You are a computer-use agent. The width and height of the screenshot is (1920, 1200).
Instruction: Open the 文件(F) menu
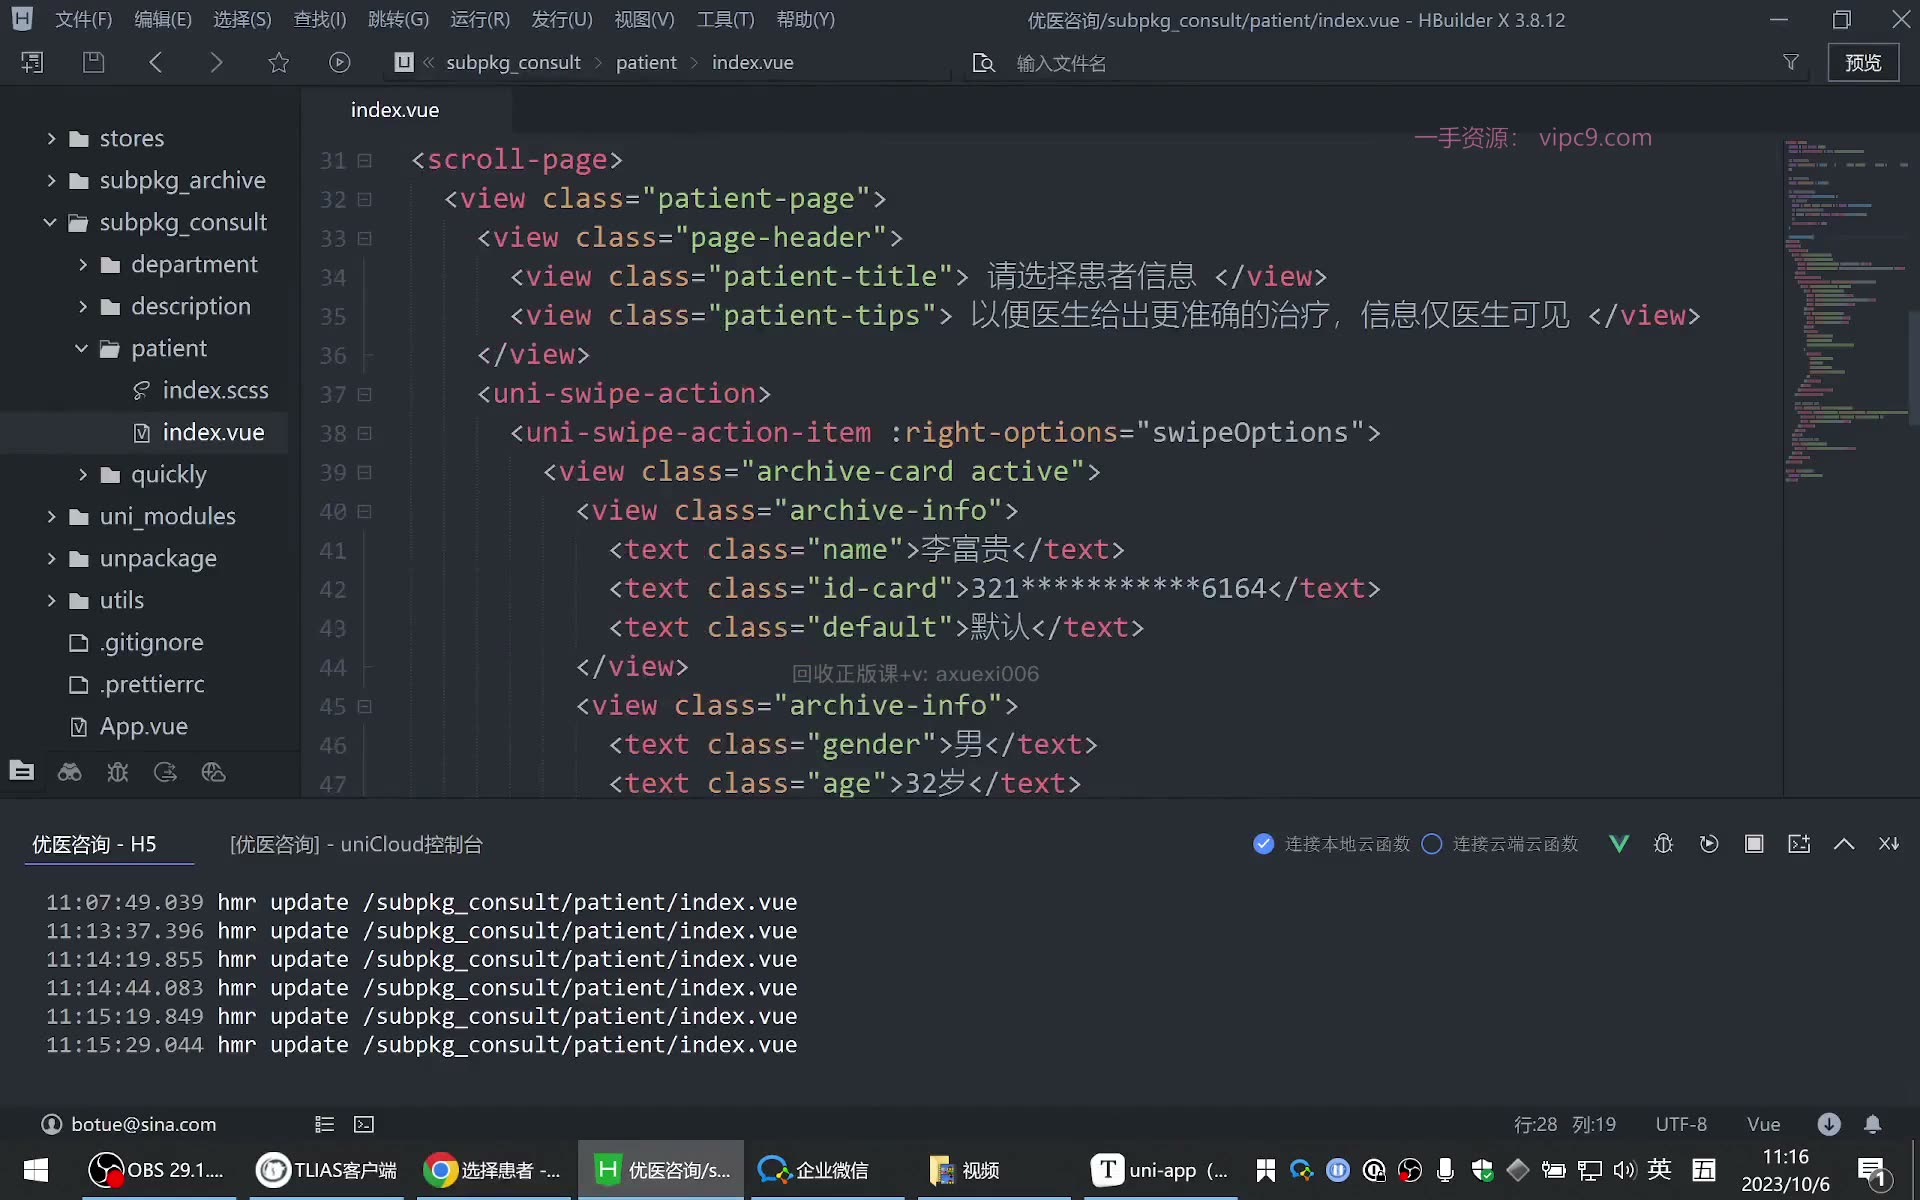pyautogui.click(x=83, y=20)
